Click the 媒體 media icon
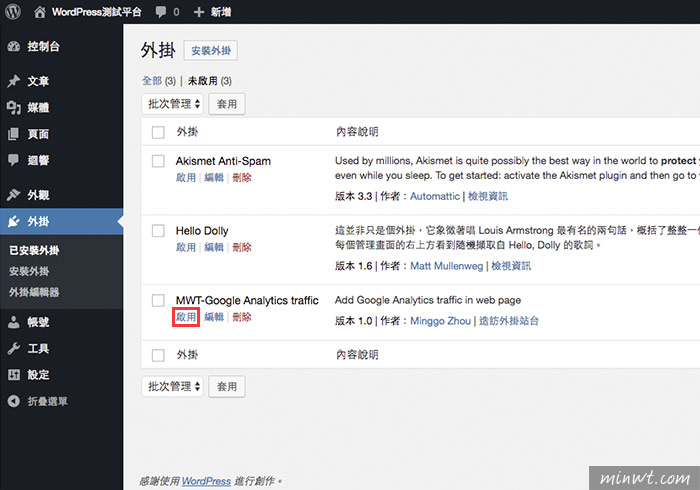 [14, 108]
